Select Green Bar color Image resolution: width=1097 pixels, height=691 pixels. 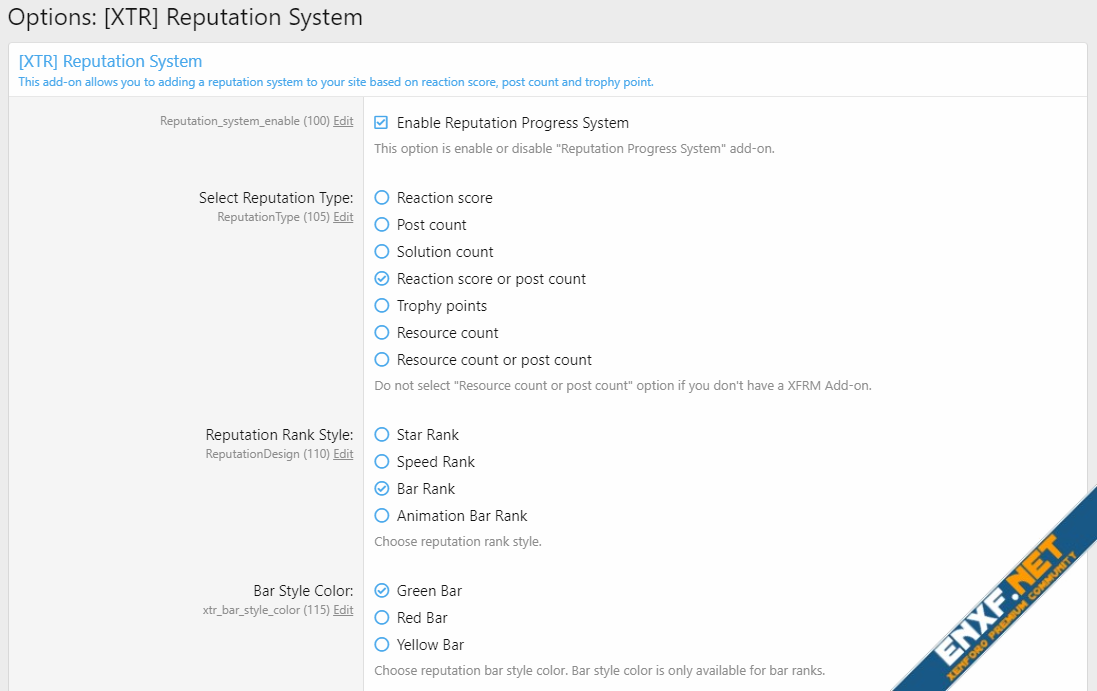381,591
